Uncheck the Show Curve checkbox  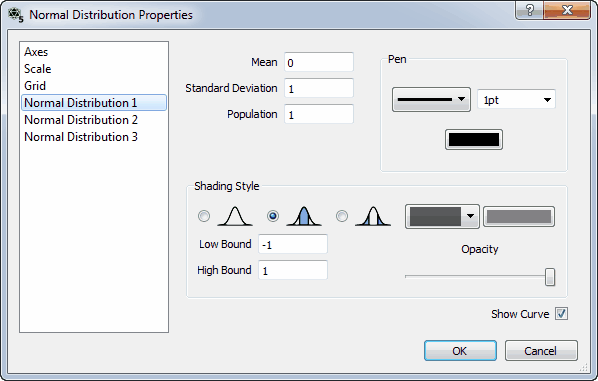[x=561, y=314]
